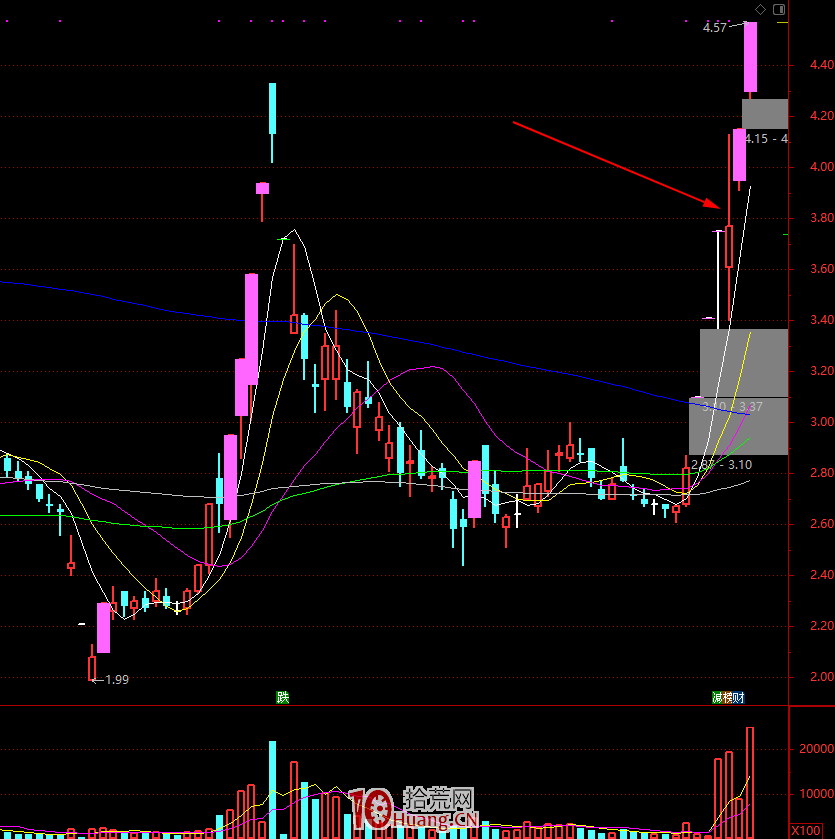Click the X100 volume unit label
835x839 pixels.
[x=806, y=830]
